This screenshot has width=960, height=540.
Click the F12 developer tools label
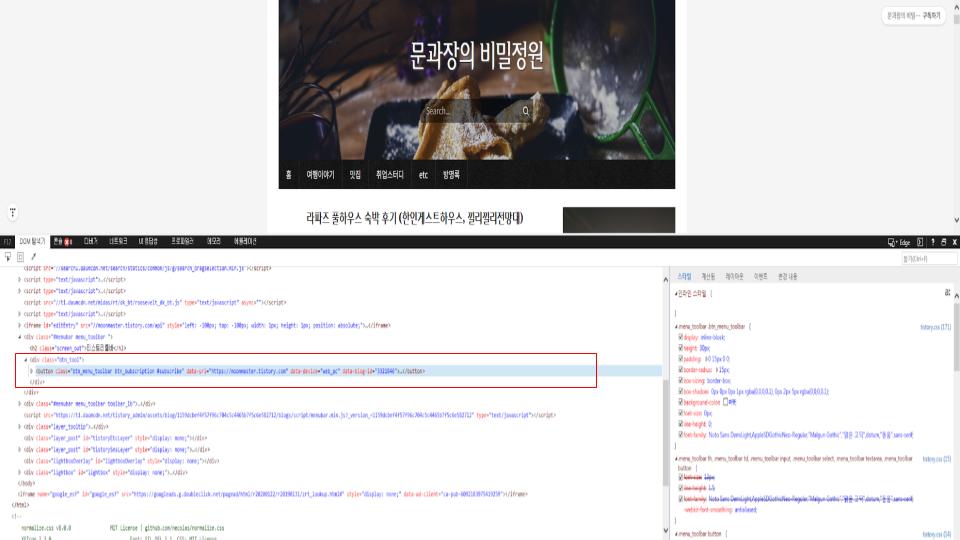[7, 242]
